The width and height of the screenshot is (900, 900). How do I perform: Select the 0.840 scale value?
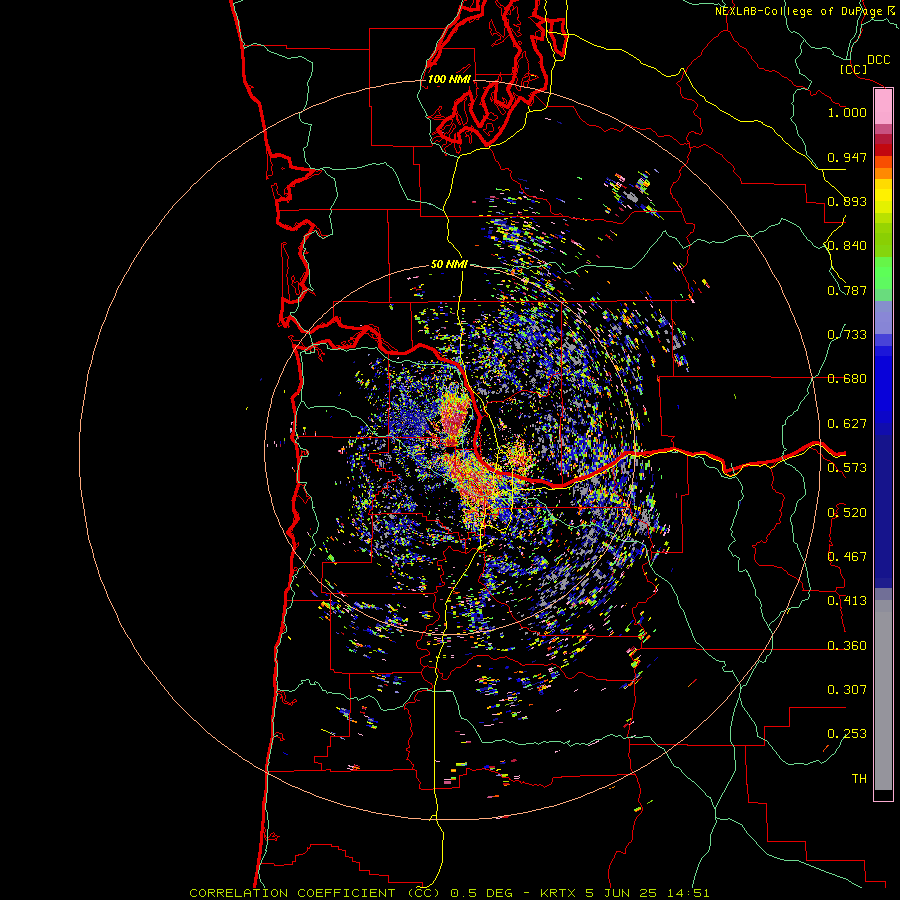(x=847, y=246)
